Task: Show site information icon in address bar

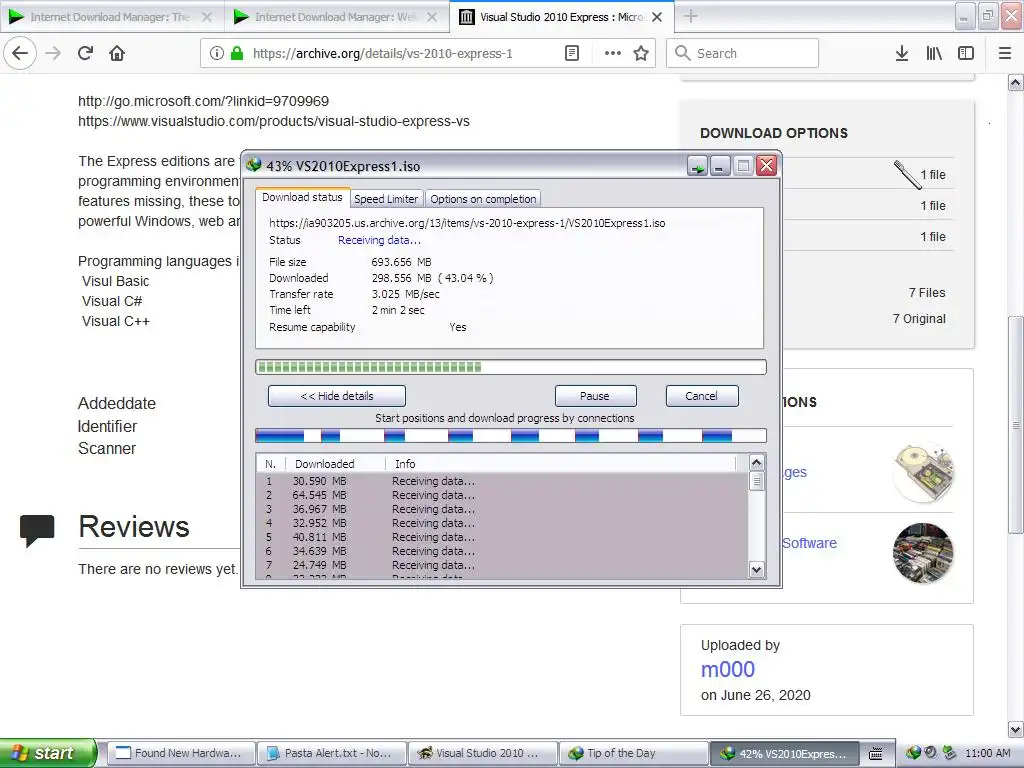Action: point(217,53)
